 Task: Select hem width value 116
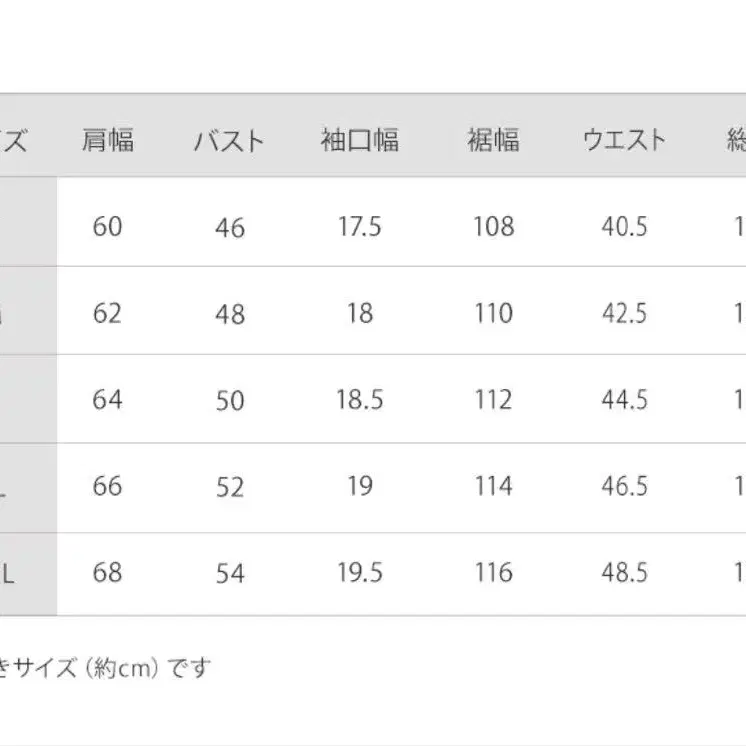494,572
